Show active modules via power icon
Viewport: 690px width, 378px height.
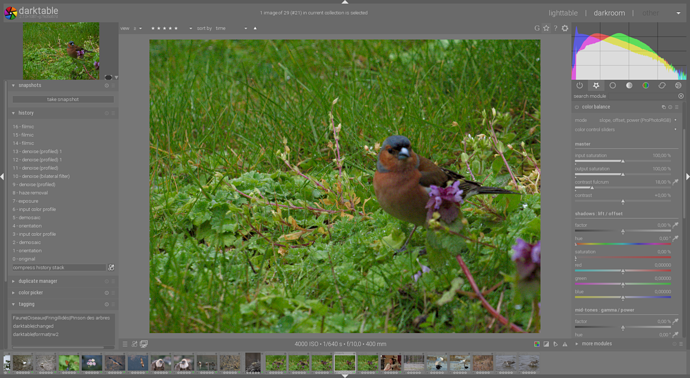(580, 85)
